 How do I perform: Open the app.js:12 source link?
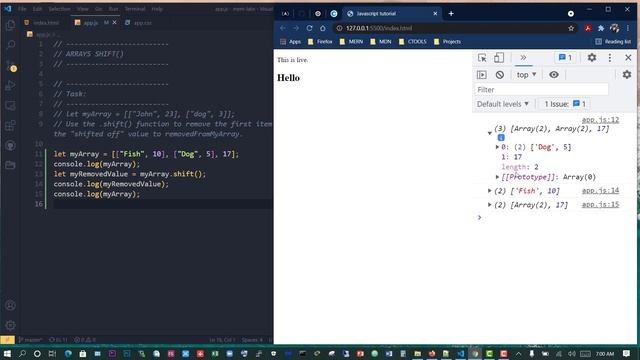coord(600,120)
